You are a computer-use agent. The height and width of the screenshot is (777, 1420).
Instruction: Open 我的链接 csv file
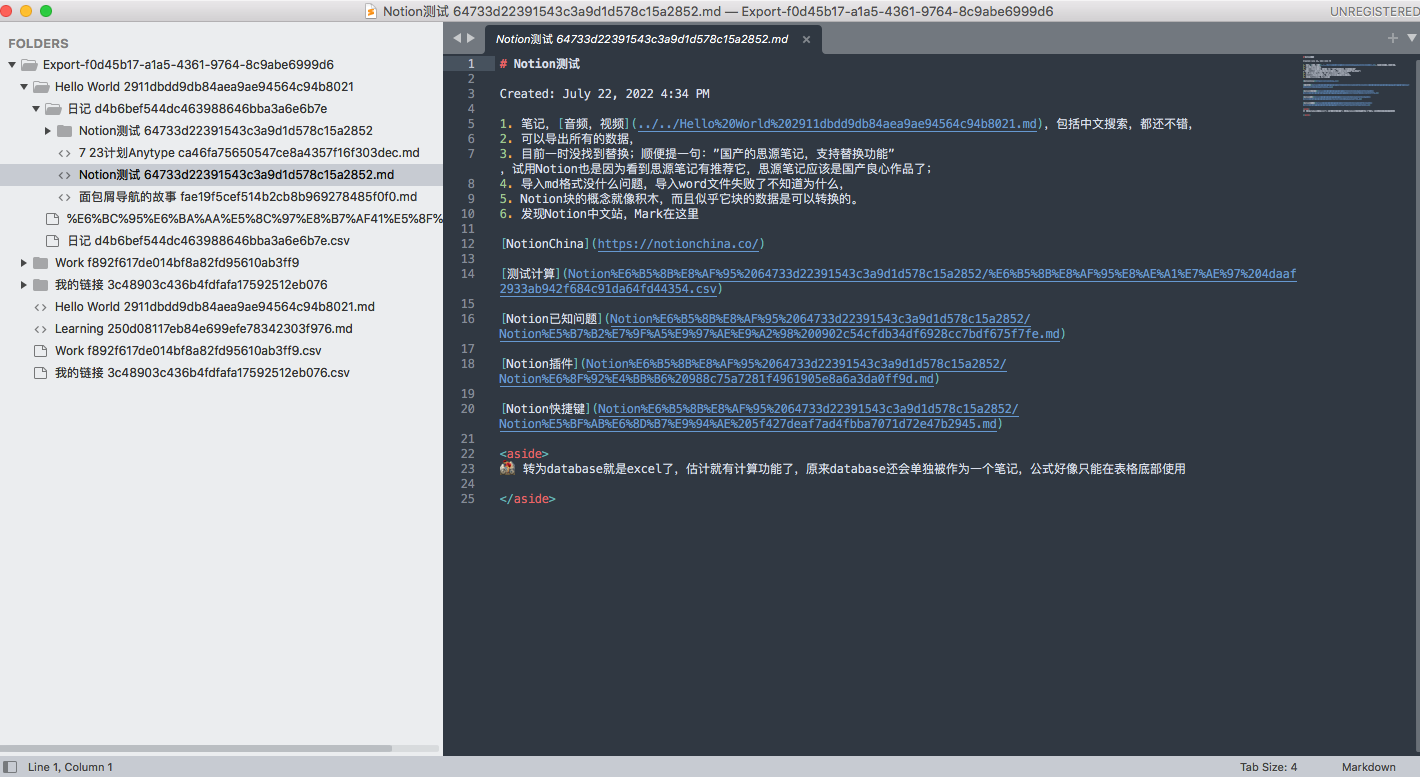point(202,373)
